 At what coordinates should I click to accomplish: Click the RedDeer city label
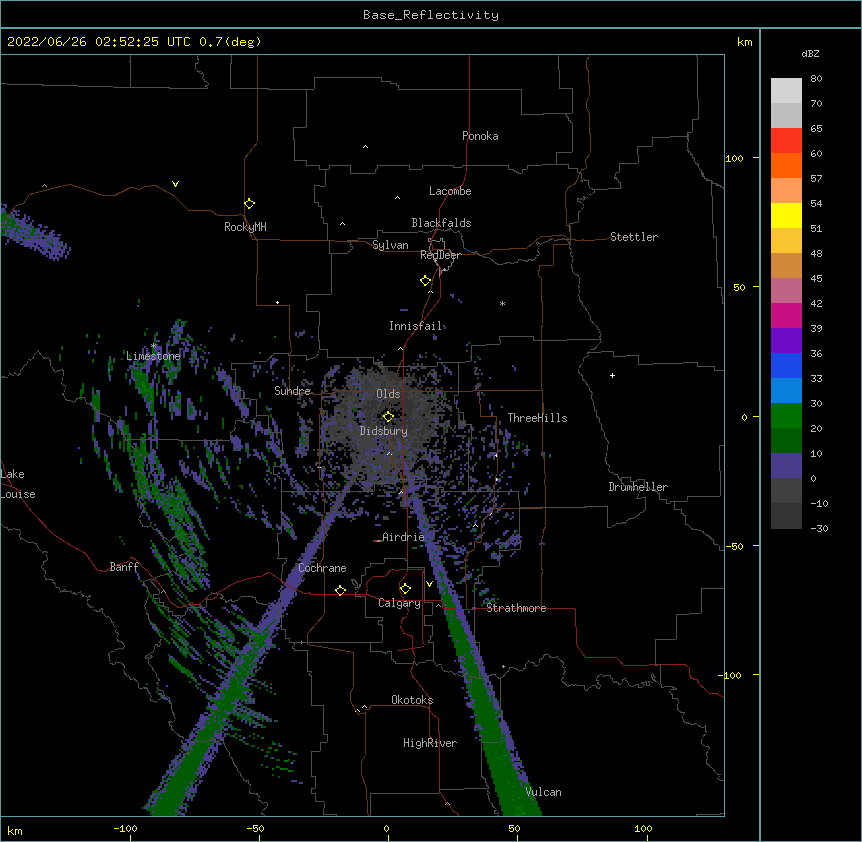coord(440,255)
